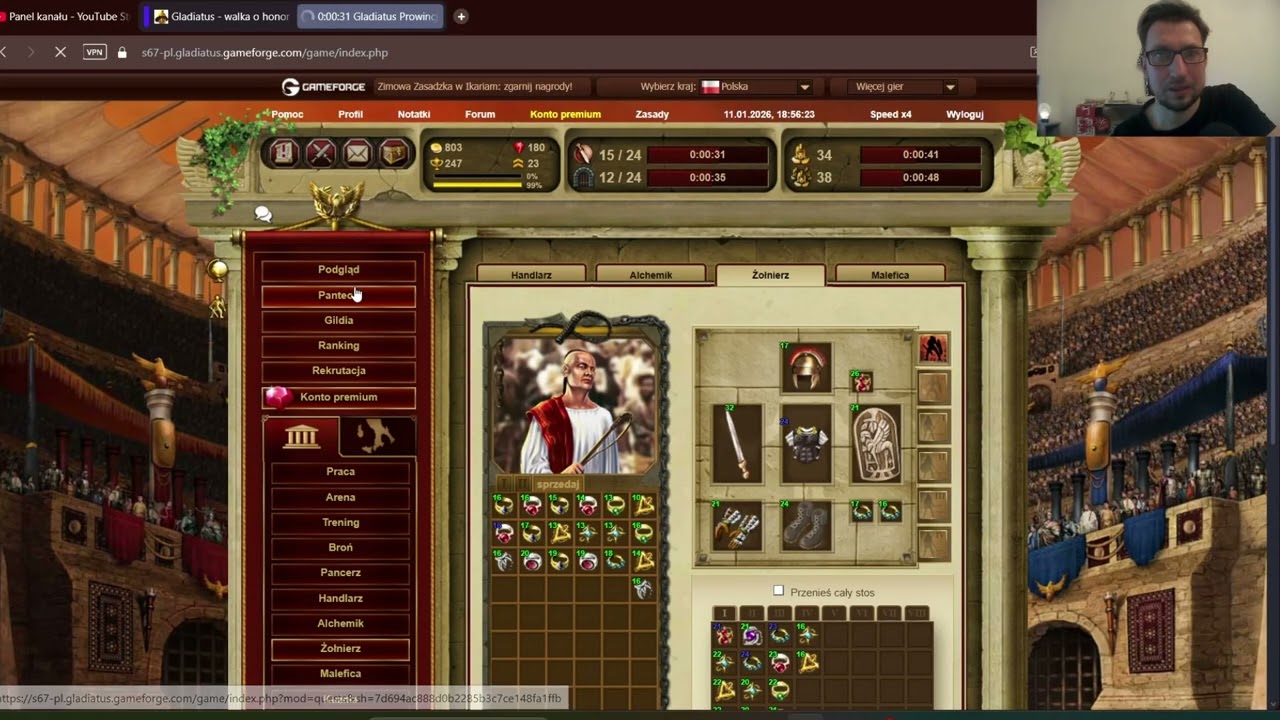Open the envelope messages icon
Image resolution: width=1280 pixels, height=720 pixels.
[357, 153]
